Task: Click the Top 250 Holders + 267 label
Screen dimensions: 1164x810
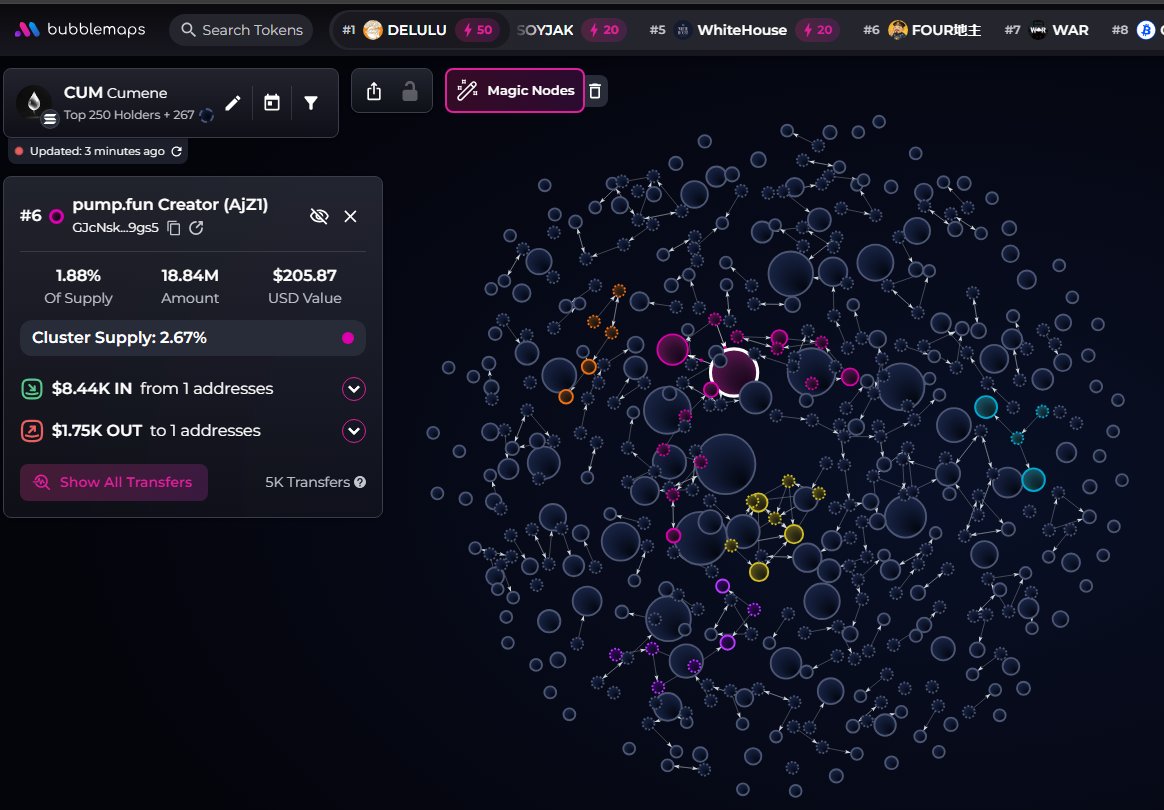Action: pyautogui.click(x=129, y=114)
